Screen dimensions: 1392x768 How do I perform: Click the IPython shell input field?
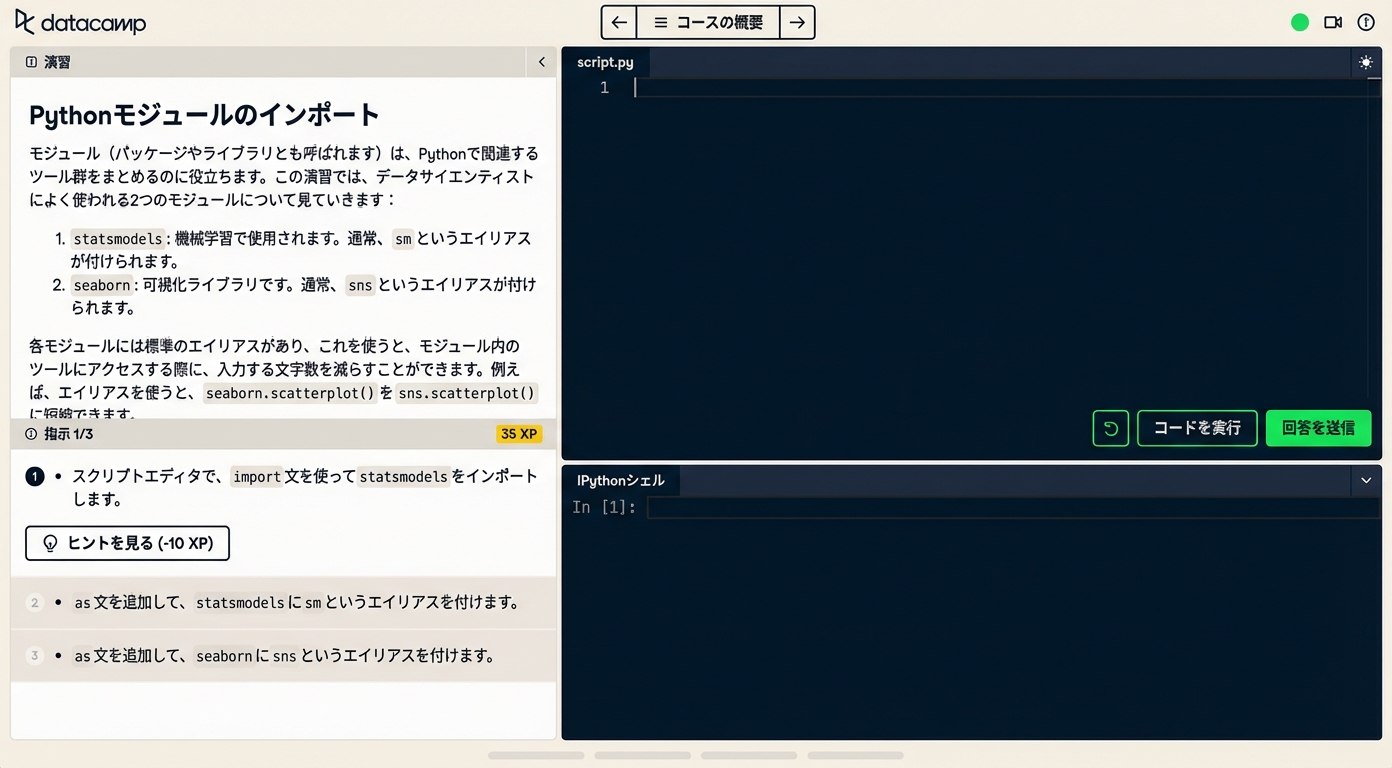tap(1013, 508)
